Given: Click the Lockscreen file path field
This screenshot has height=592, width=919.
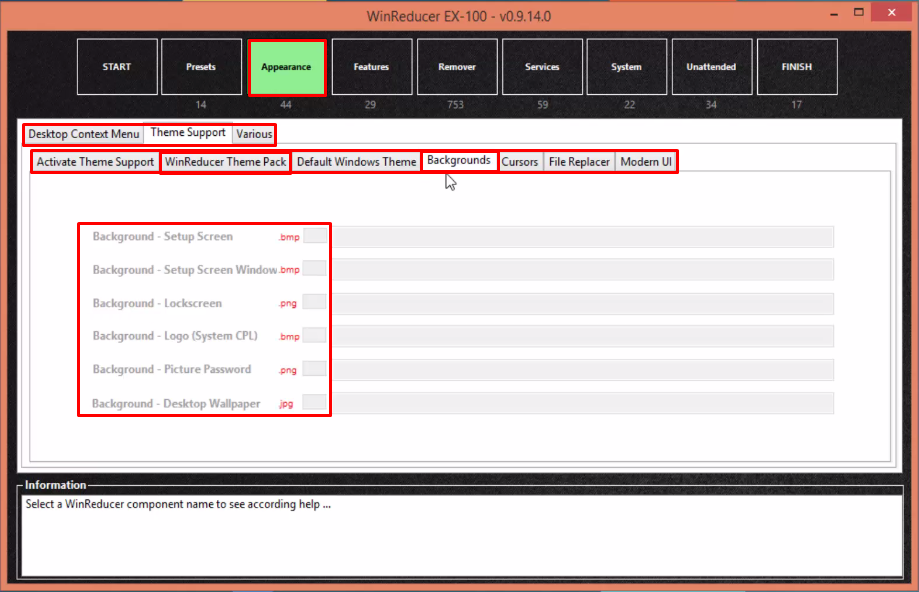Looking at the screenshot, I should [583, 304].
